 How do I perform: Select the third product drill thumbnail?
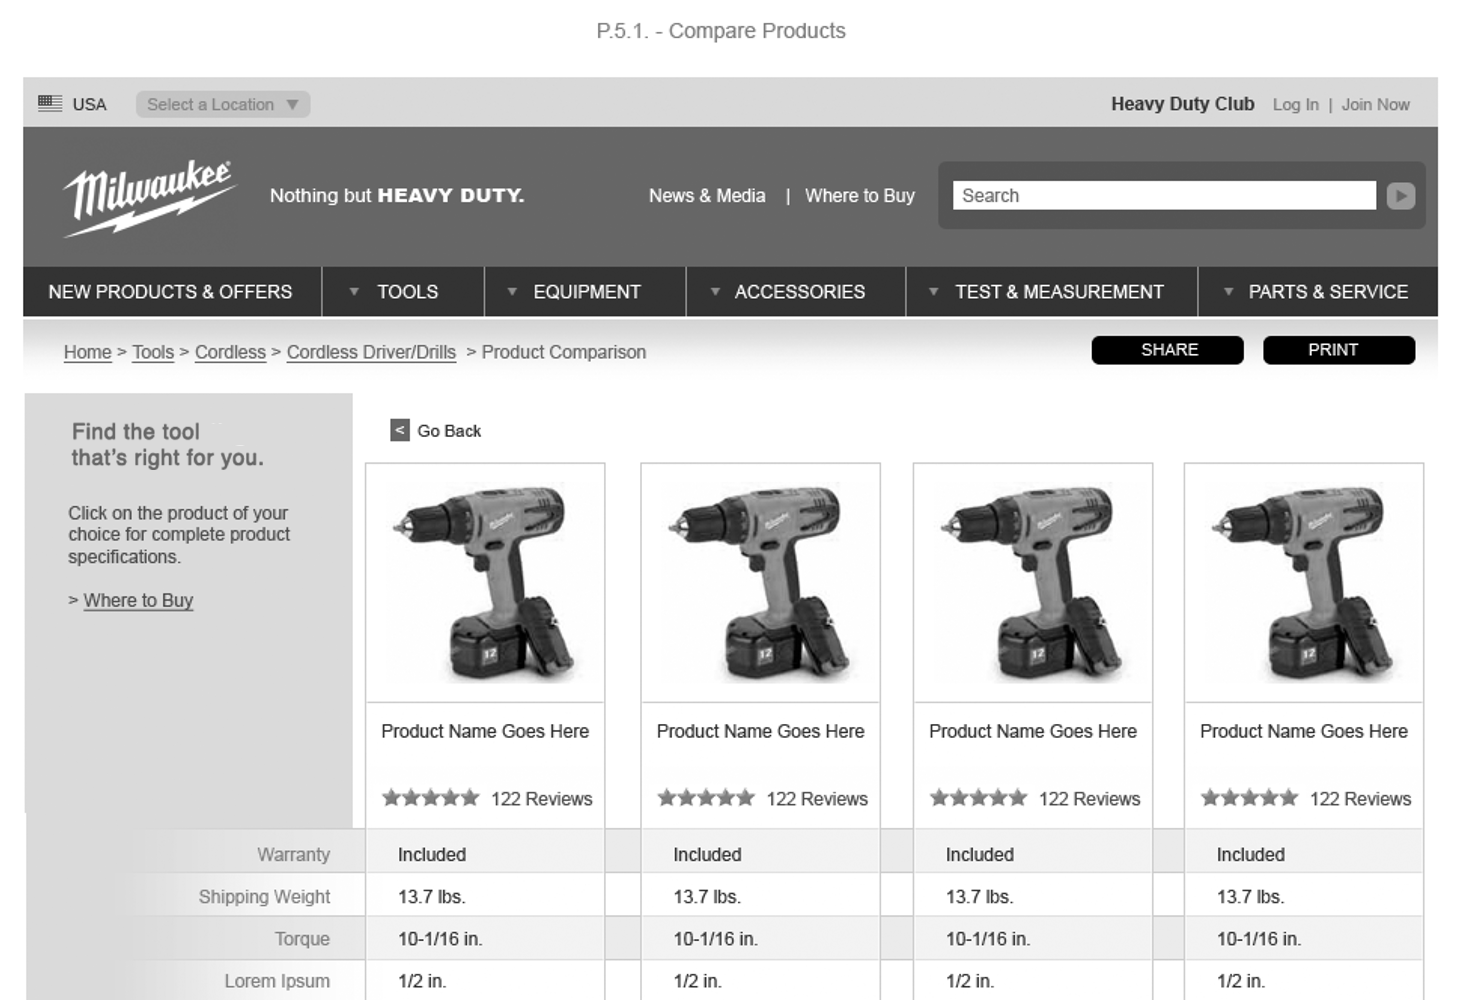tap(1032, 582)
